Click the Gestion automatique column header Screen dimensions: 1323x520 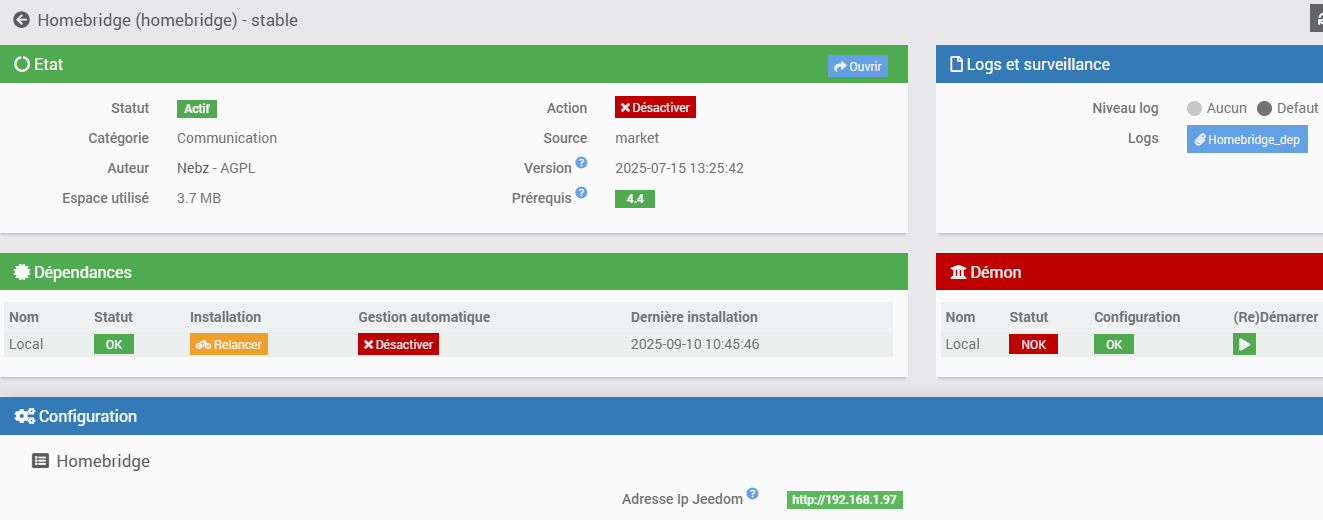coord(424,317)
